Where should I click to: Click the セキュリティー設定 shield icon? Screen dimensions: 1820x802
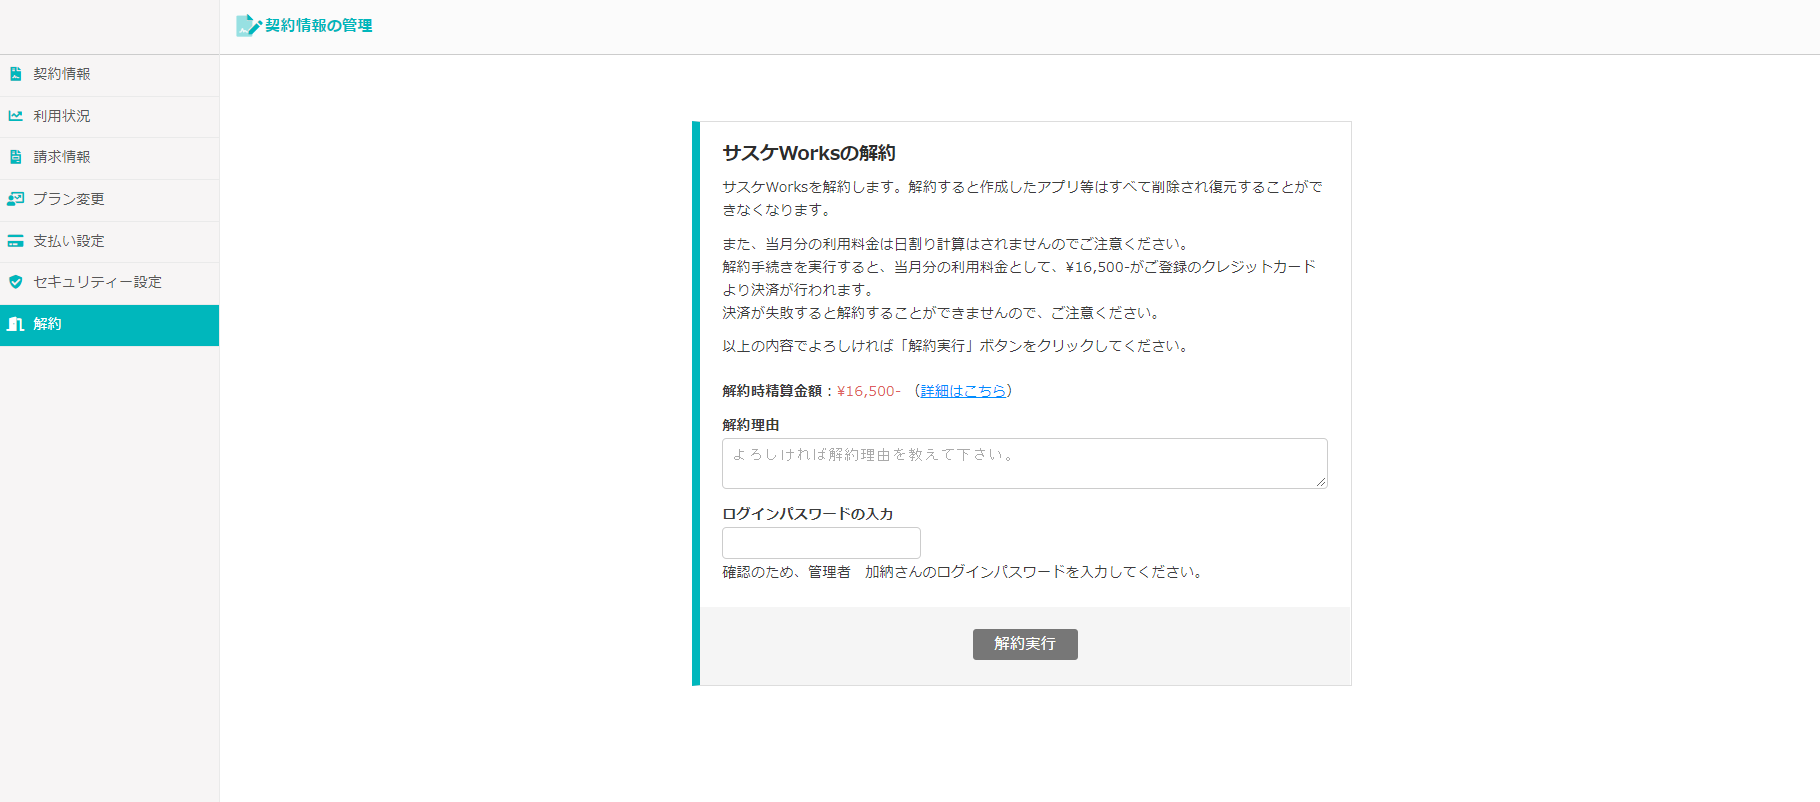tap(15, 282)
